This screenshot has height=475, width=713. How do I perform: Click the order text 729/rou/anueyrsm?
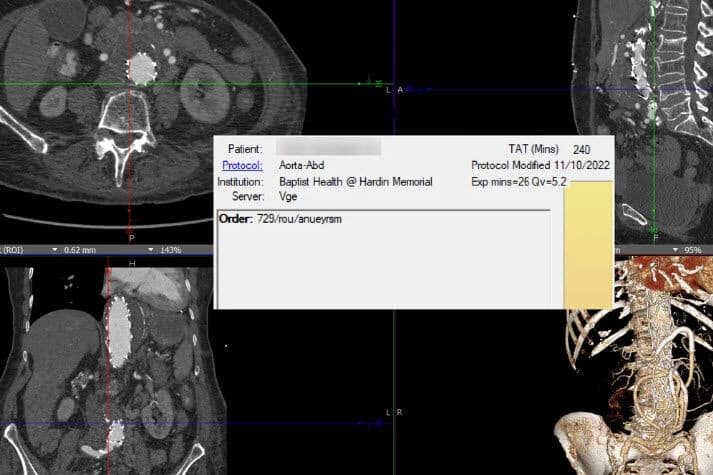tap(299, 219)
